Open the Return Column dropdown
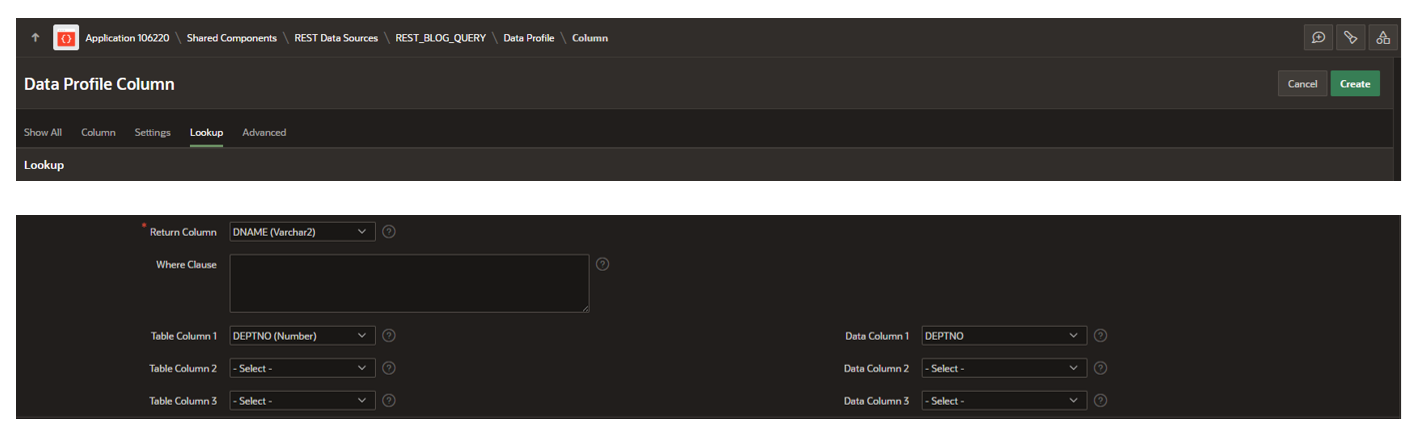Viewport: 1424px width, 440px height. pos(302,232)
